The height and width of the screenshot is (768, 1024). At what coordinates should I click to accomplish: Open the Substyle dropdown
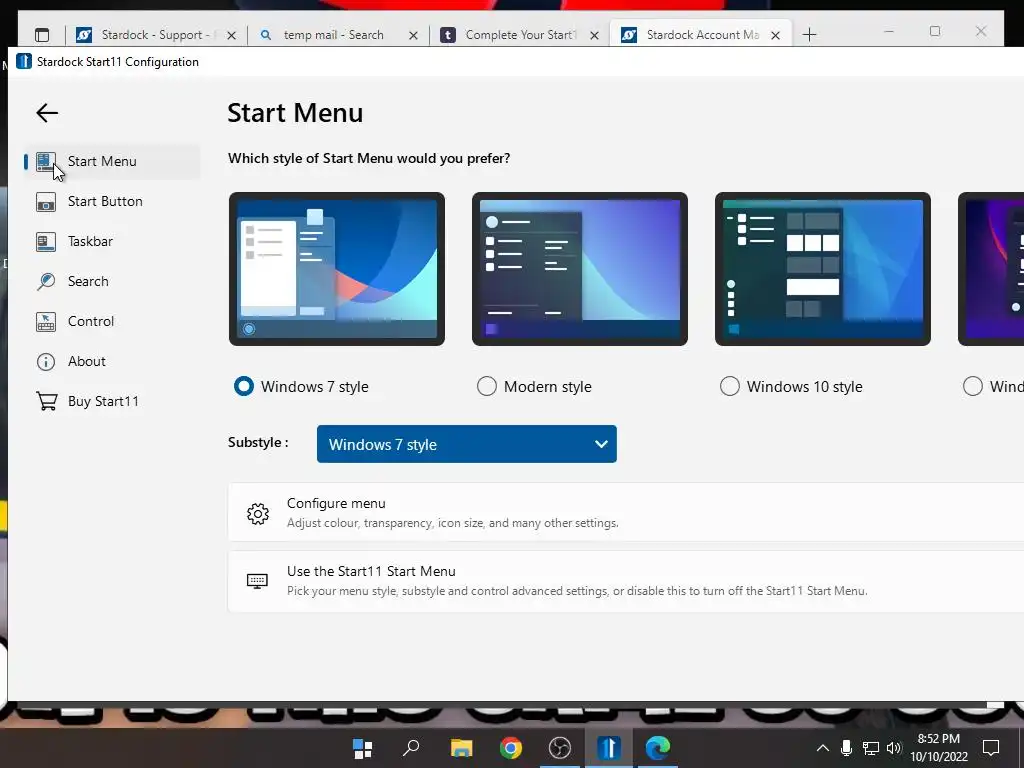(x=466, y=444)
